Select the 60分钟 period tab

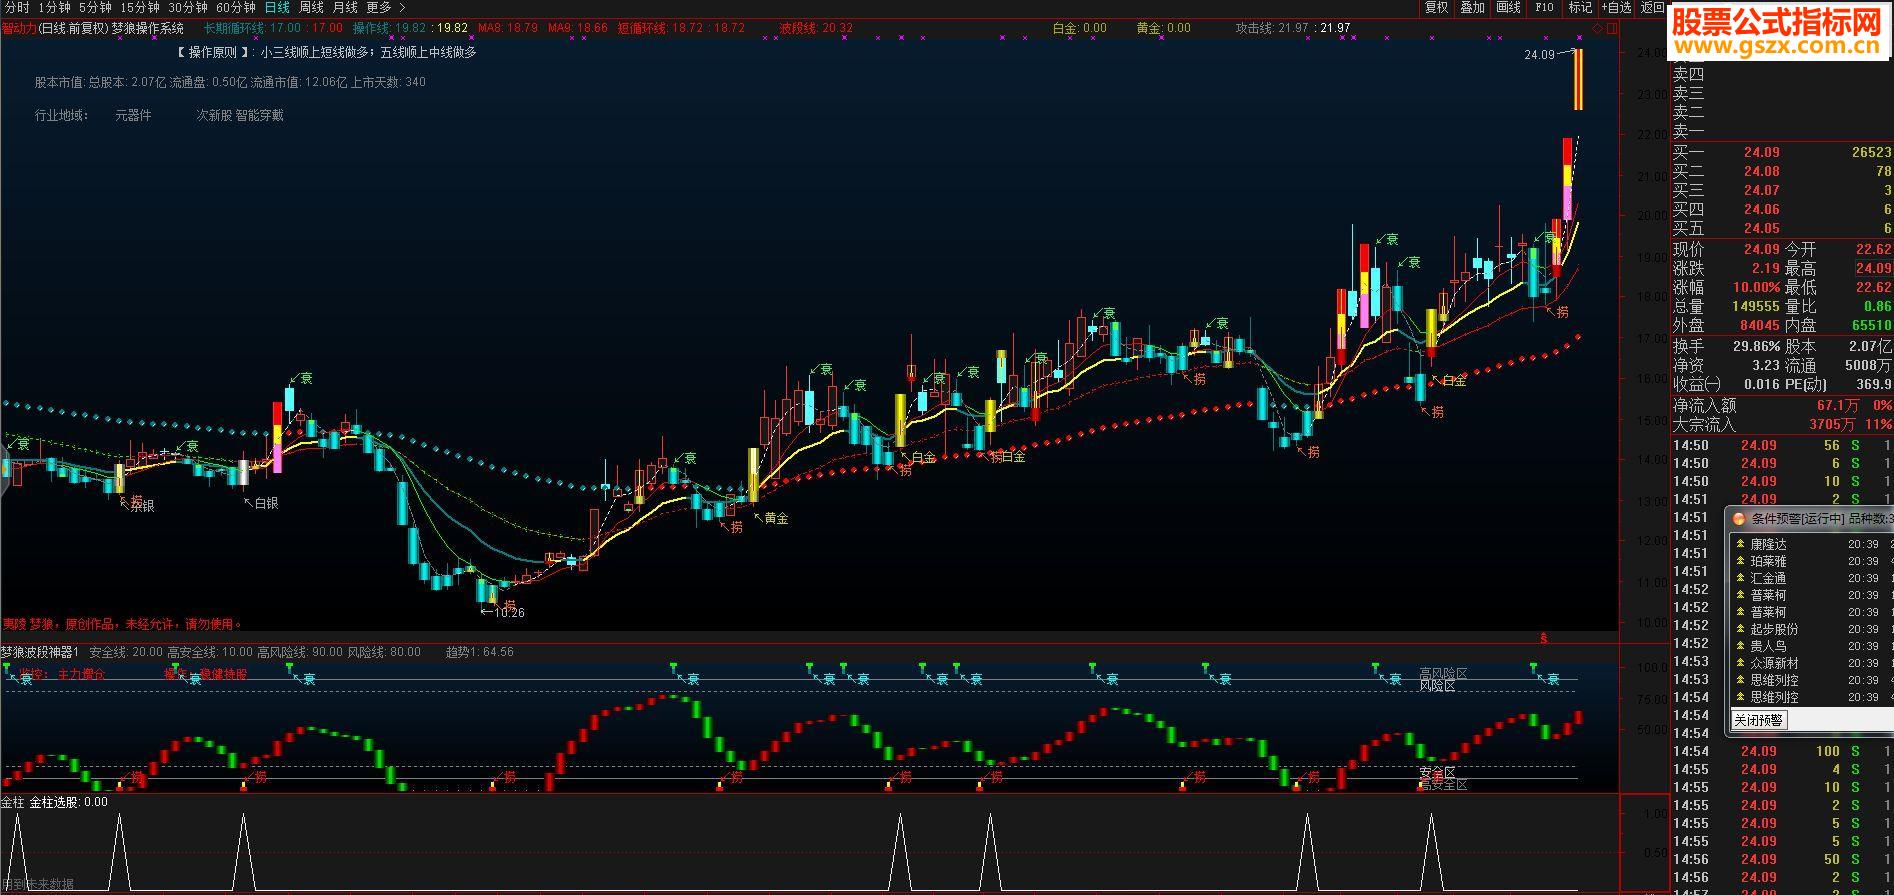[x=236, y=8]
